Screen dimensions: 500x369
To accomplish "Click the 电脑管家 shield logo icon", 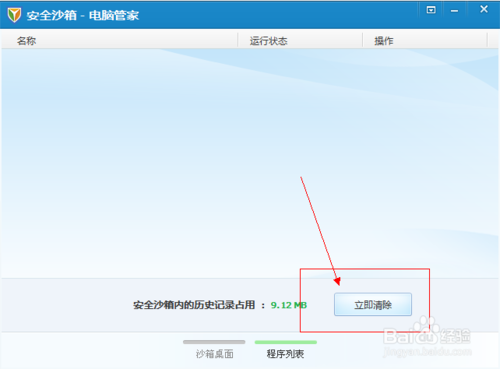I will (x=14, y=15).
